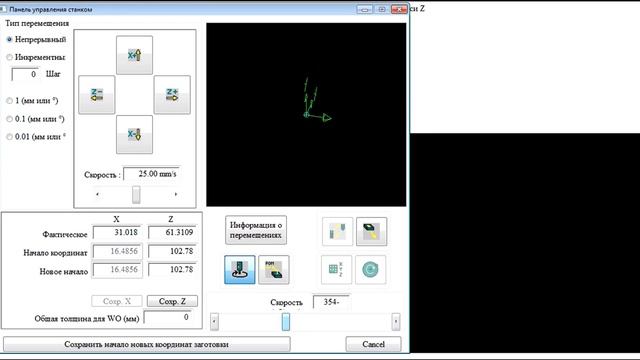Click the Cancel button
The image size is (640, 360).
pos(373,344)
